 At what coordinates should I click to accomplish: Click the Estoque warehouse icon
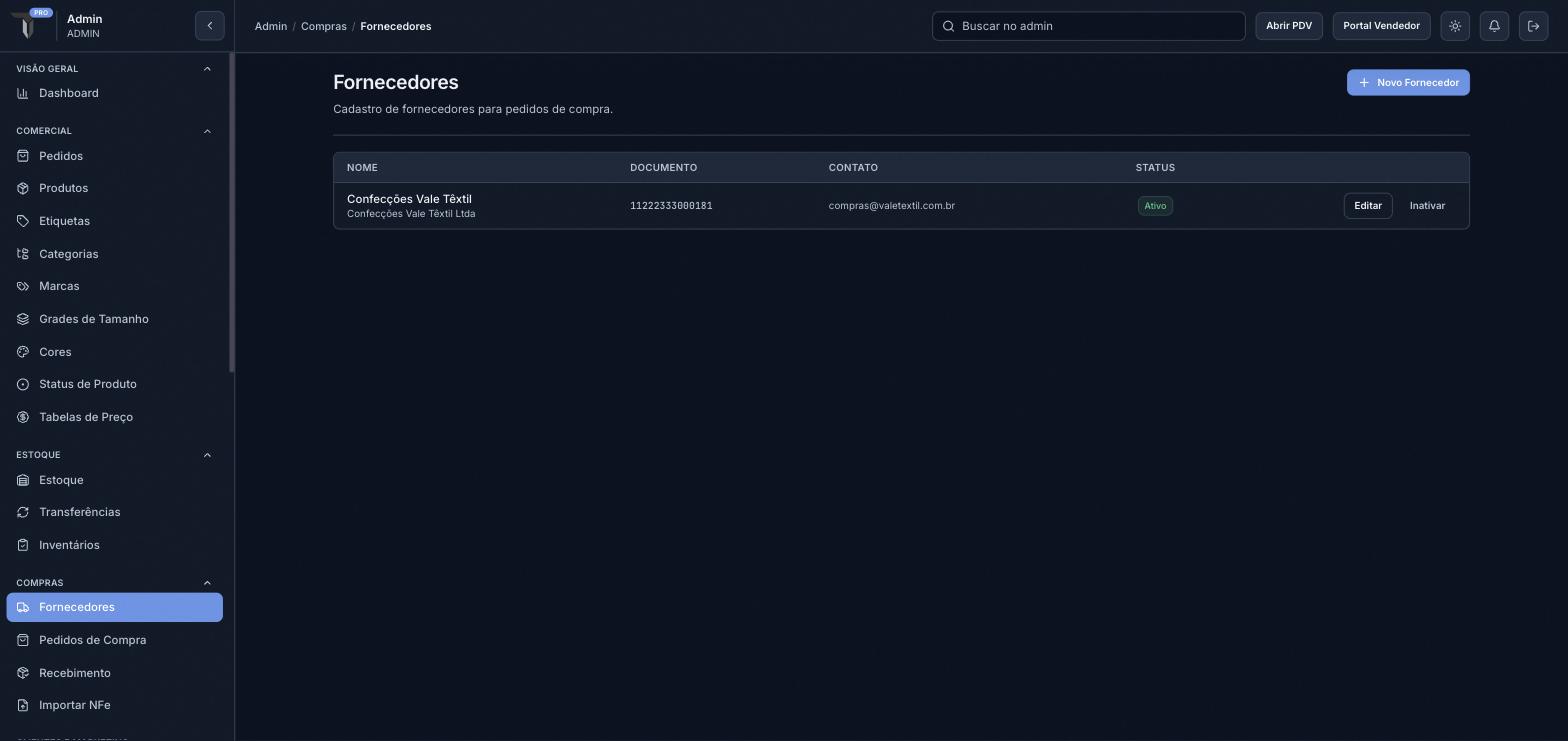23,480
